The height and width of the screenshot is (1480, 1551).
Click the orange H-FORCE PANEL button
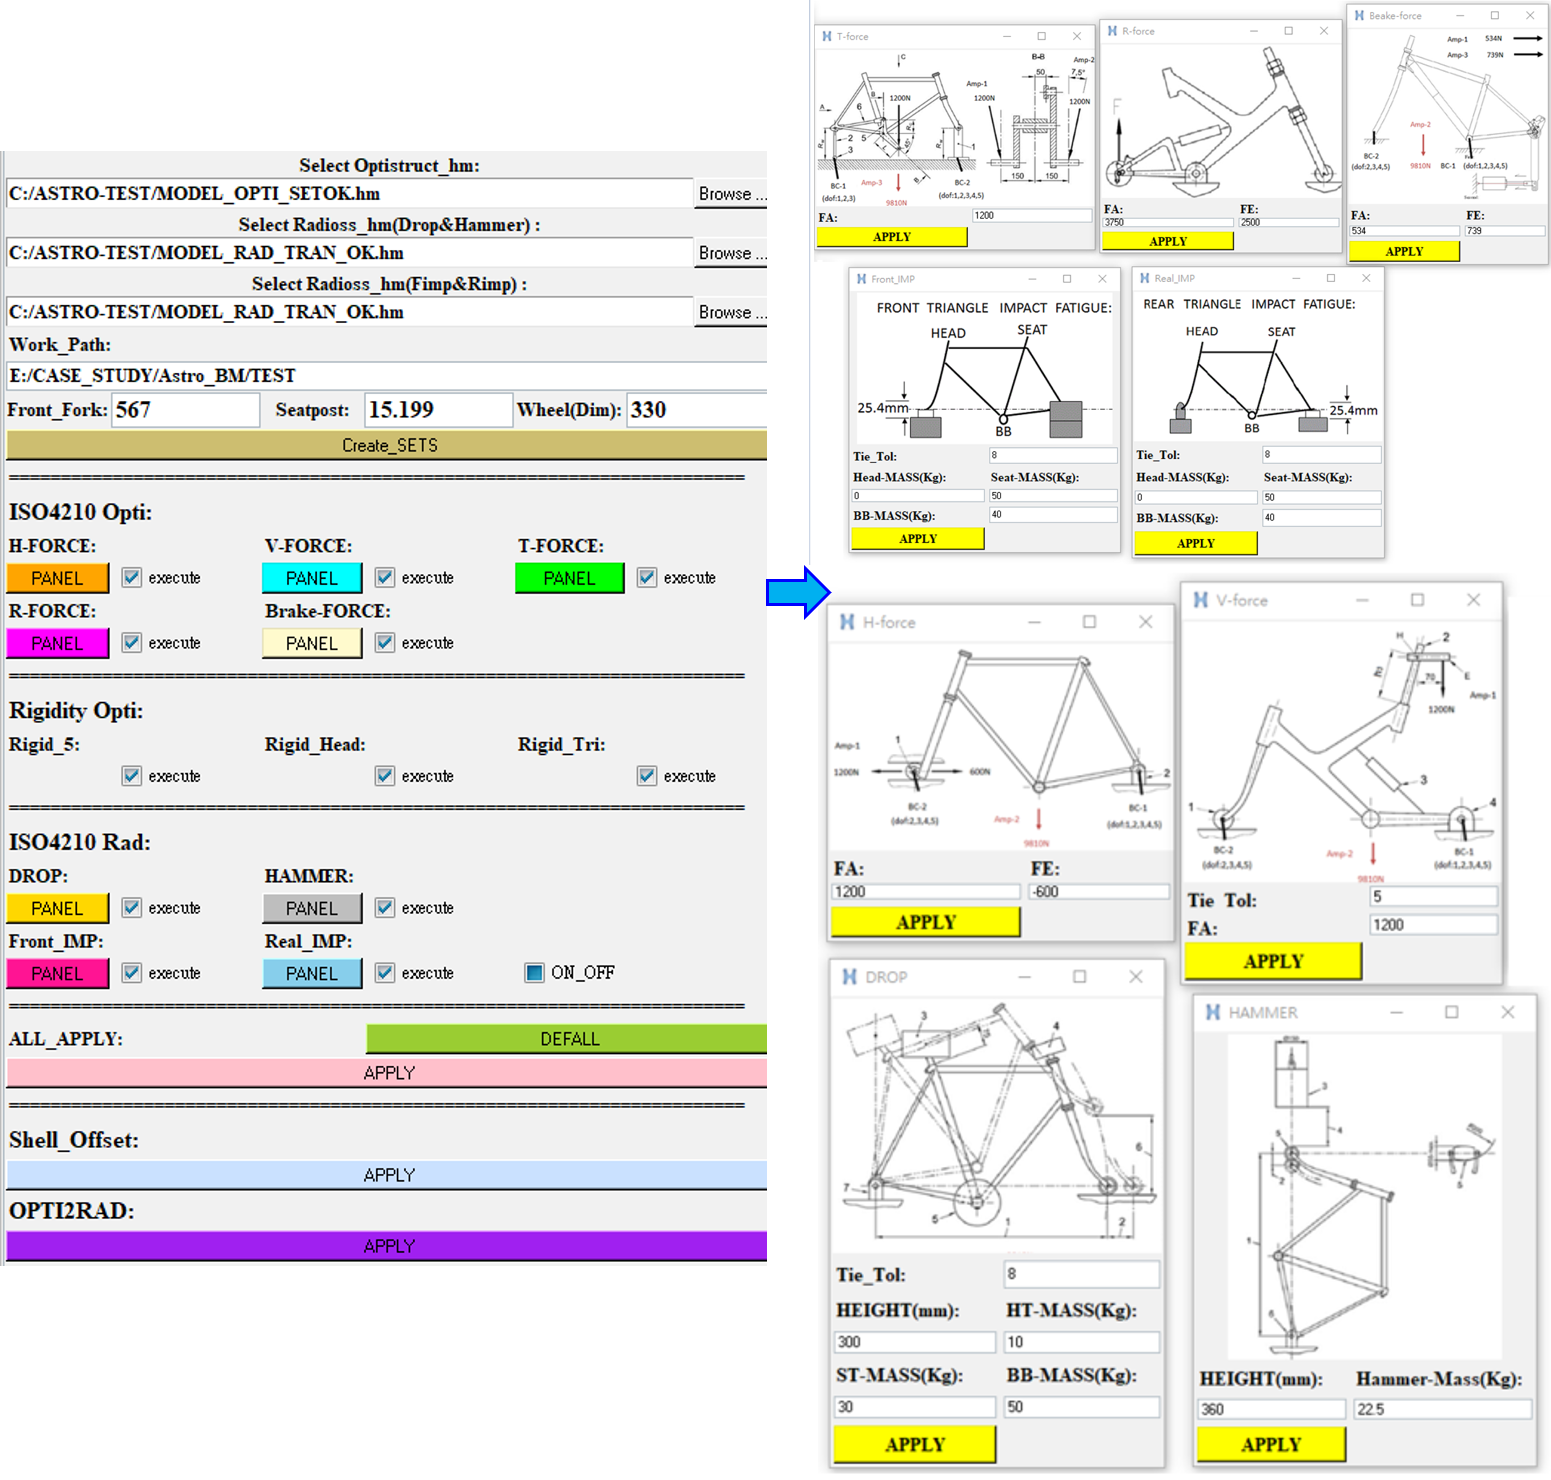[57, 578]
